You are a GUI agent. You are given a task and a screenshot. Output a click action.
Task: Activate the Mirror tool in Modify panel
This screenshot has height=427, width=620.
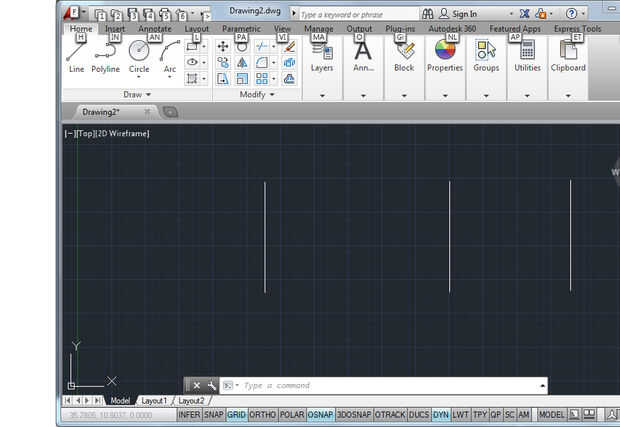click(242, 62)
